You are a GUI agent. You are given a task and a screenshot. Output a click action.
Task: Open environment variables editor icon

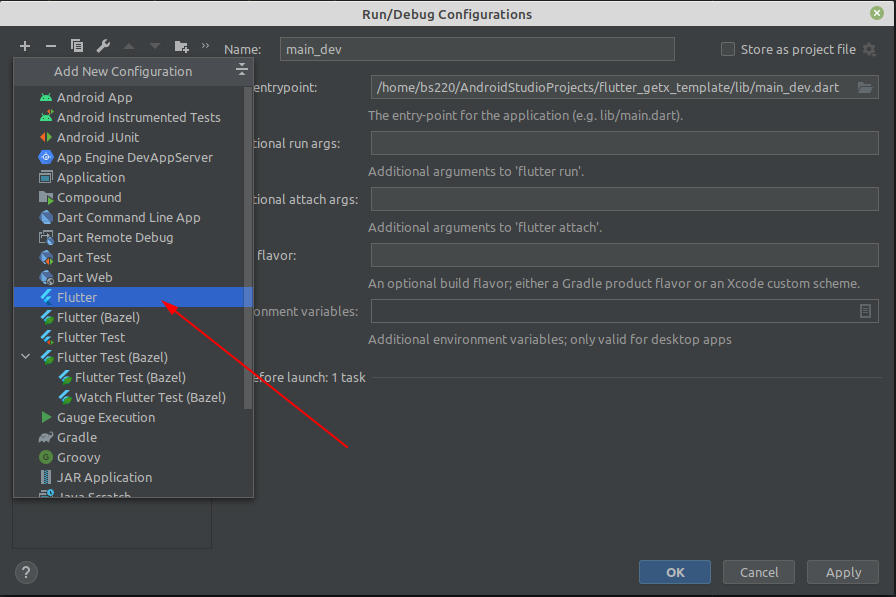click(865, 311)
